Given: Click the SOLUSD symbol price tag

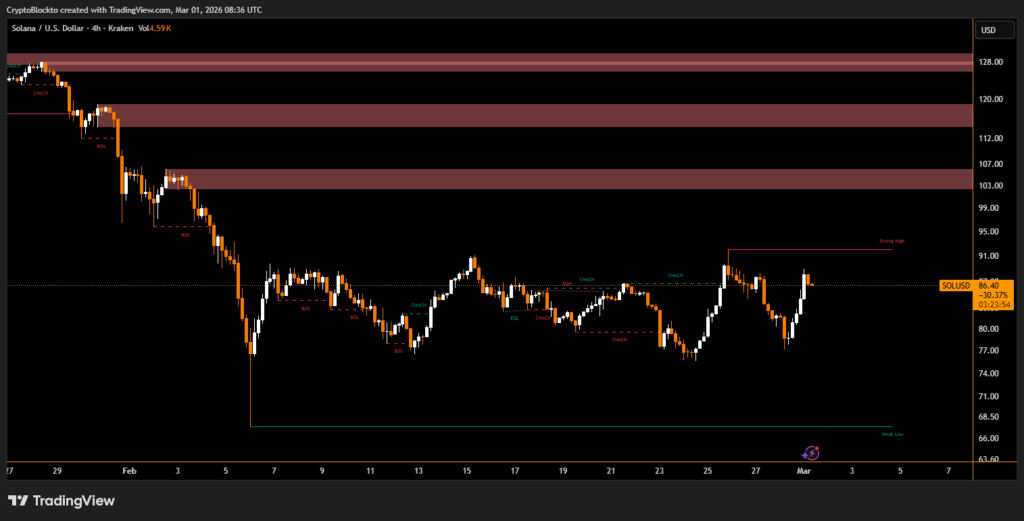Looking at the screenshot, I should (x=956, y=286).
